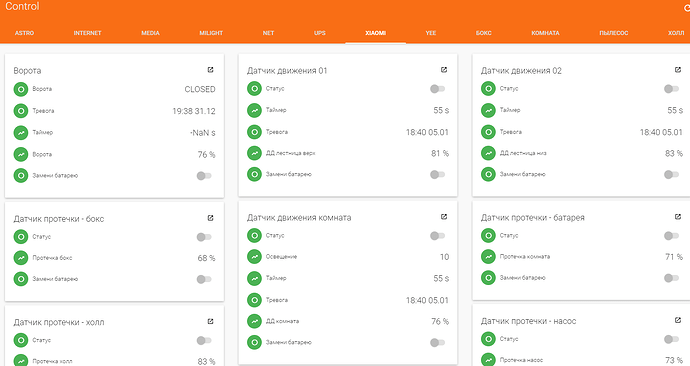
Task: Open Ворота card in external view
Action: point(210,70)
